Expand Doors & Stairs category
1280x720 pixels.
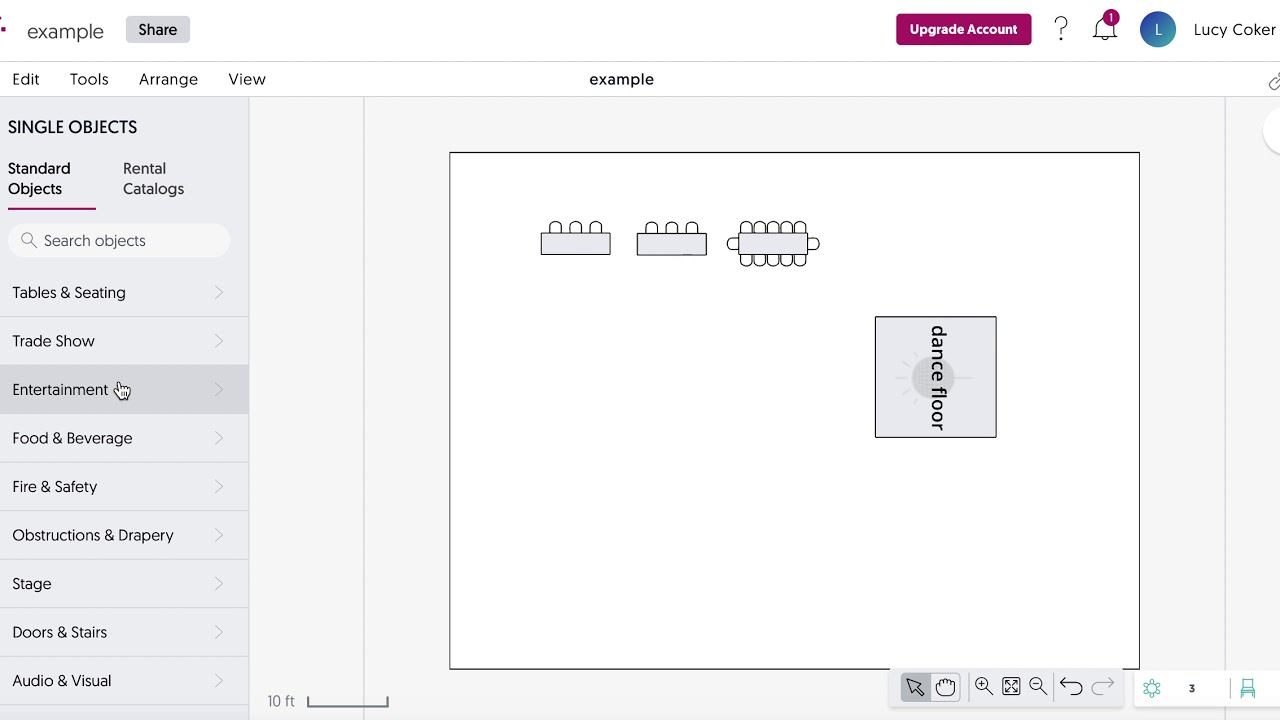tap(124, 632)
